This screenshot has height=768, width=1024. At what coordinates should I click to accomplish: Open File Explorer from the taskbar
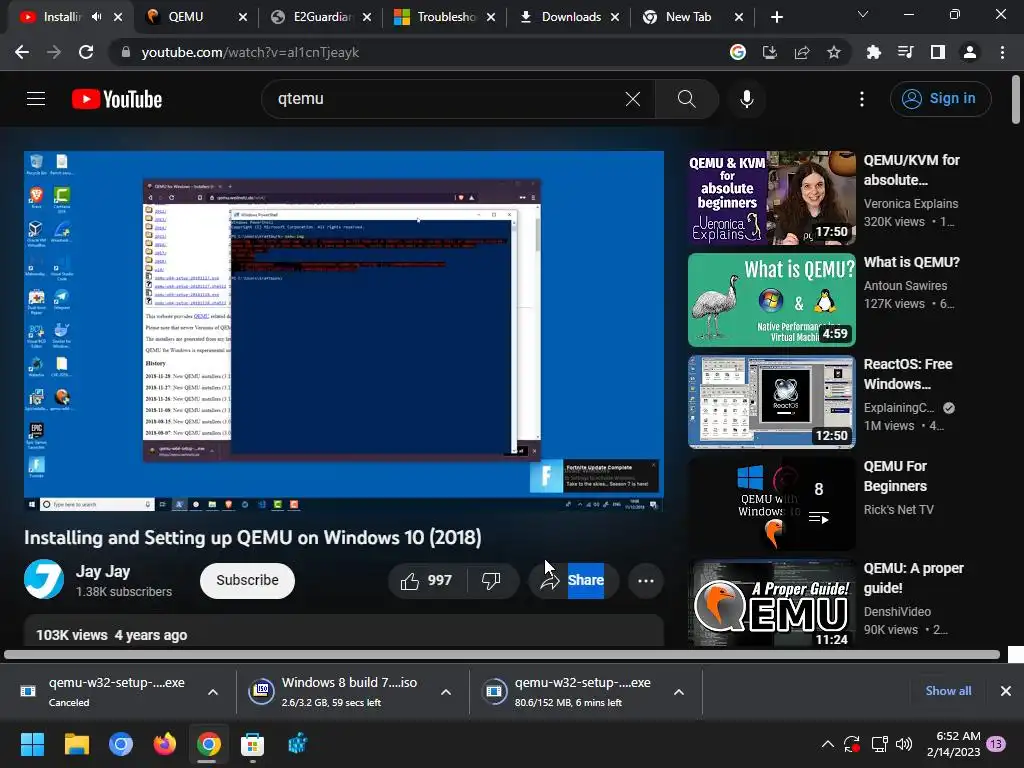pyautogui.click(x=76, y=744)
